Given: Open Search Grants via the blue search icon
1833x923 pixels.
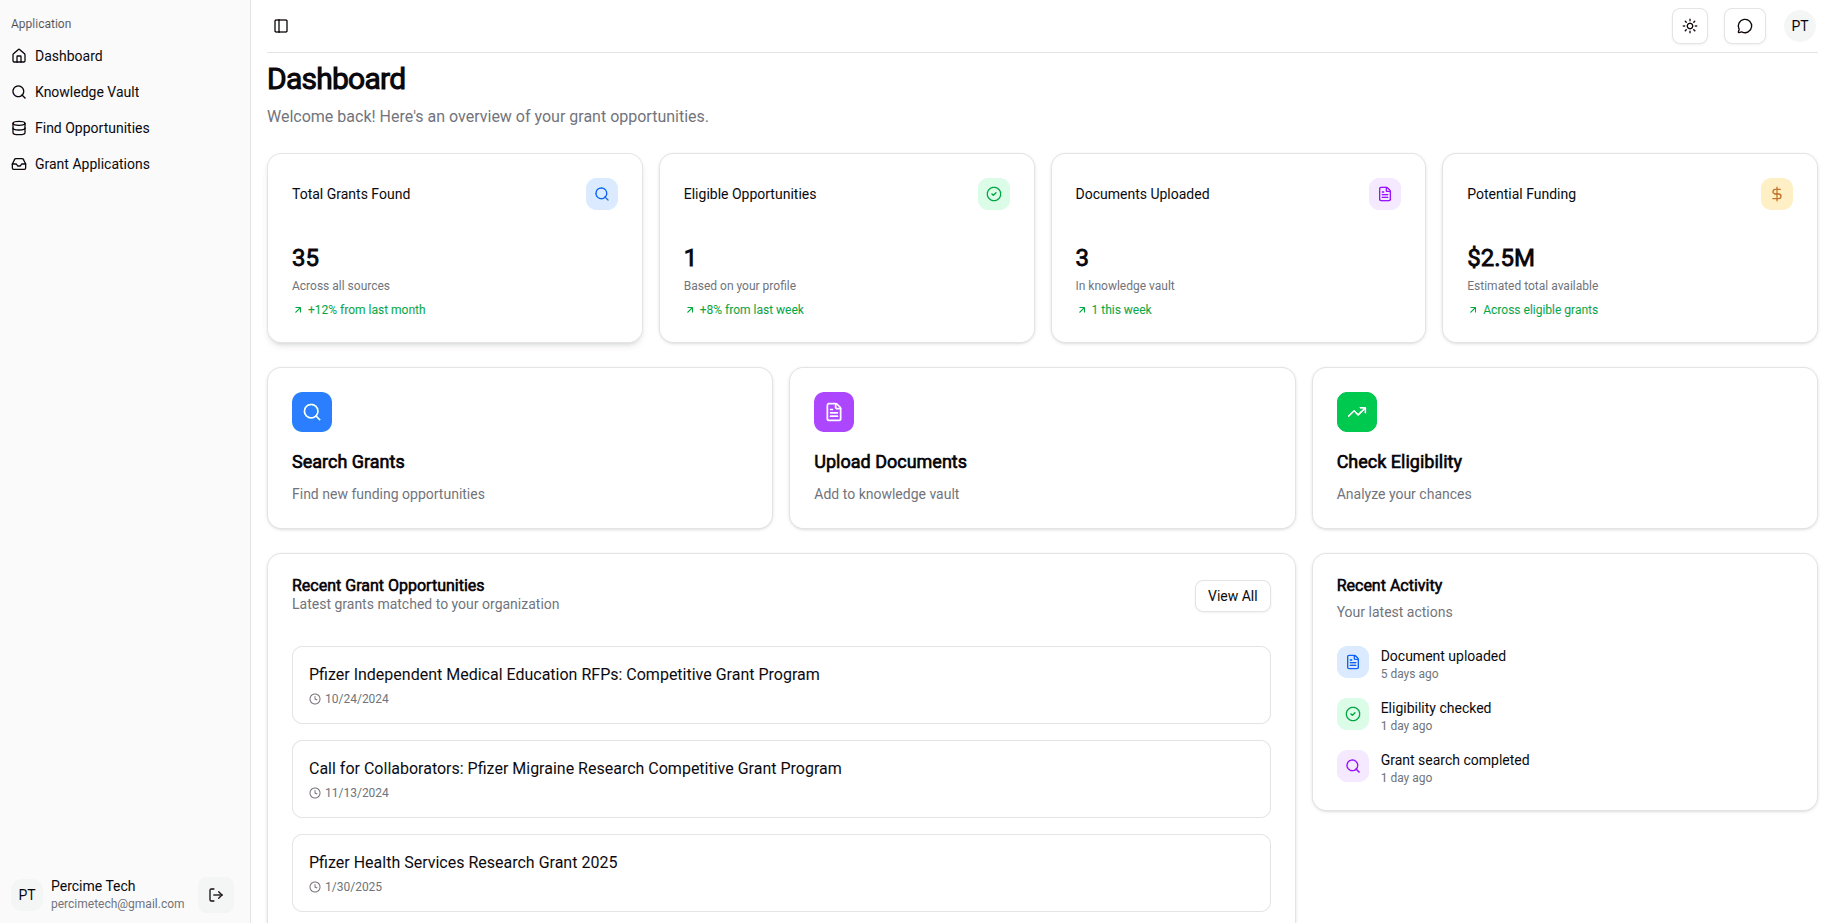Looking at the screenshot, I should [311, 411].
